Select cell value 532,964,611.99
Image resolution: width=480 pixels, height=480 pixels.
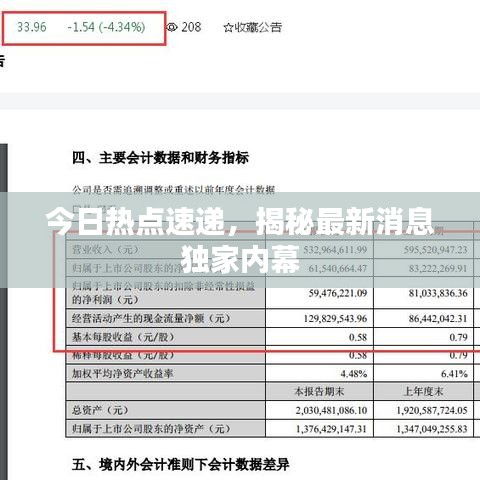[x=335, y=250]
